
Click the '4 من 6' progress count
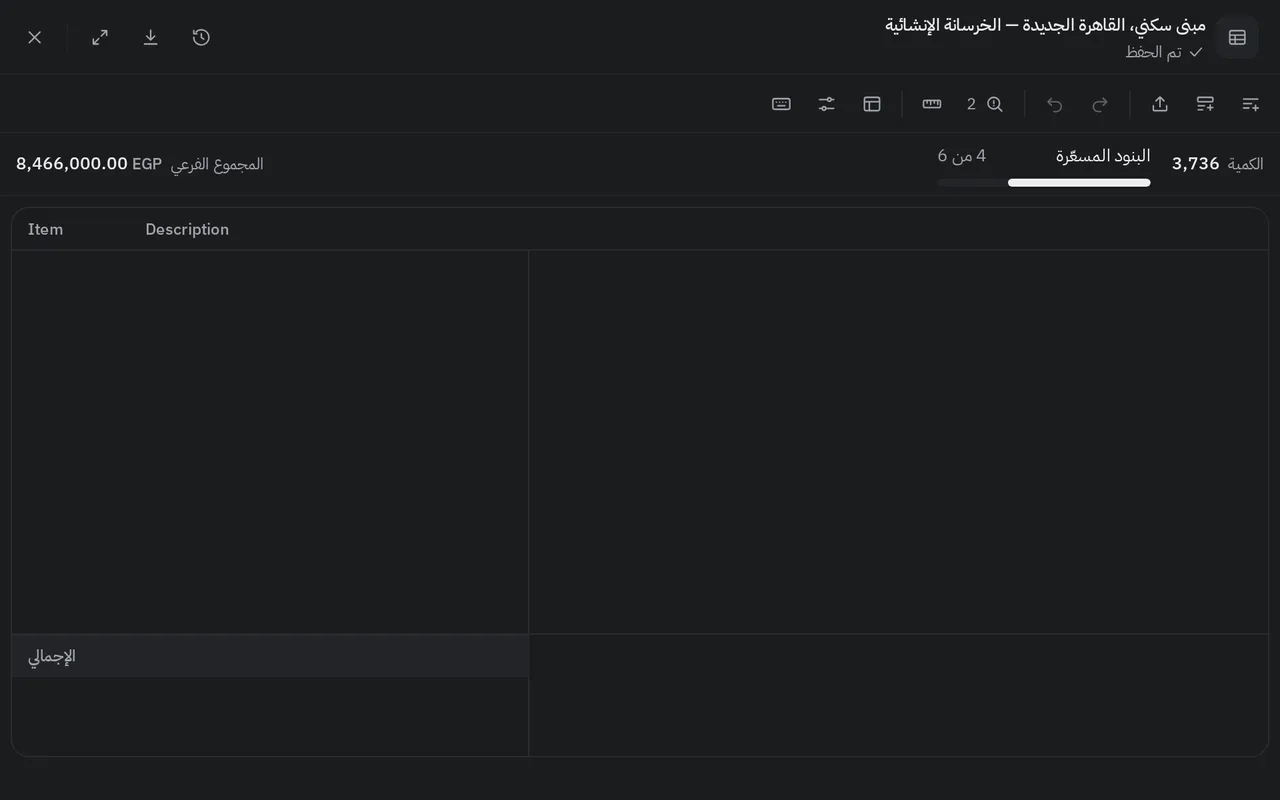pyautogui.click(x=962, y=156)
